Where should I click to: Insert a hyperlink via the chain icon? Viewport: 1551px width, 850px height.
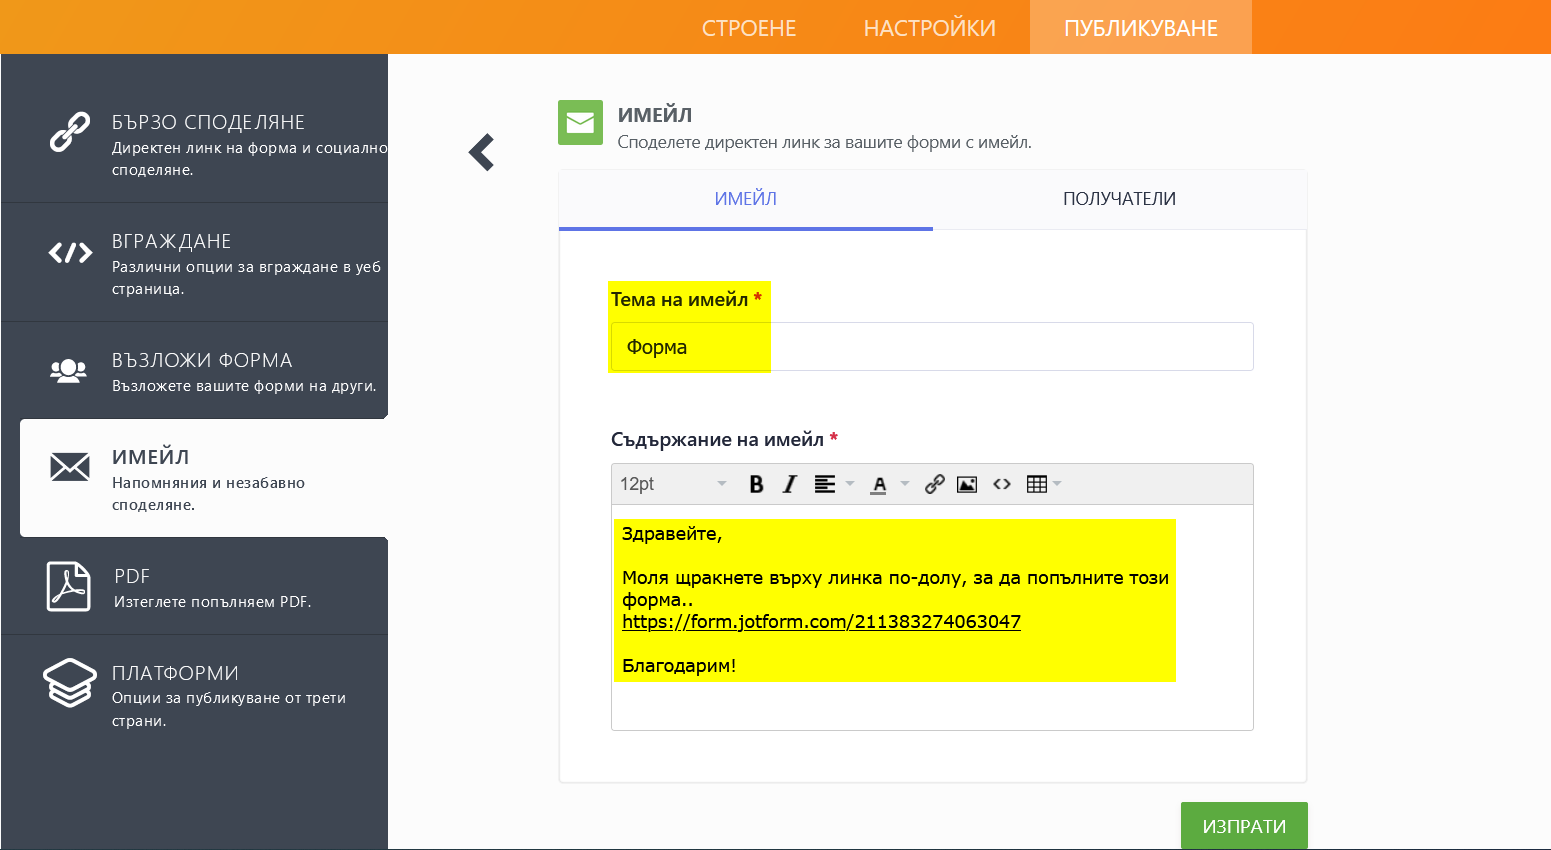coord(934,484)
